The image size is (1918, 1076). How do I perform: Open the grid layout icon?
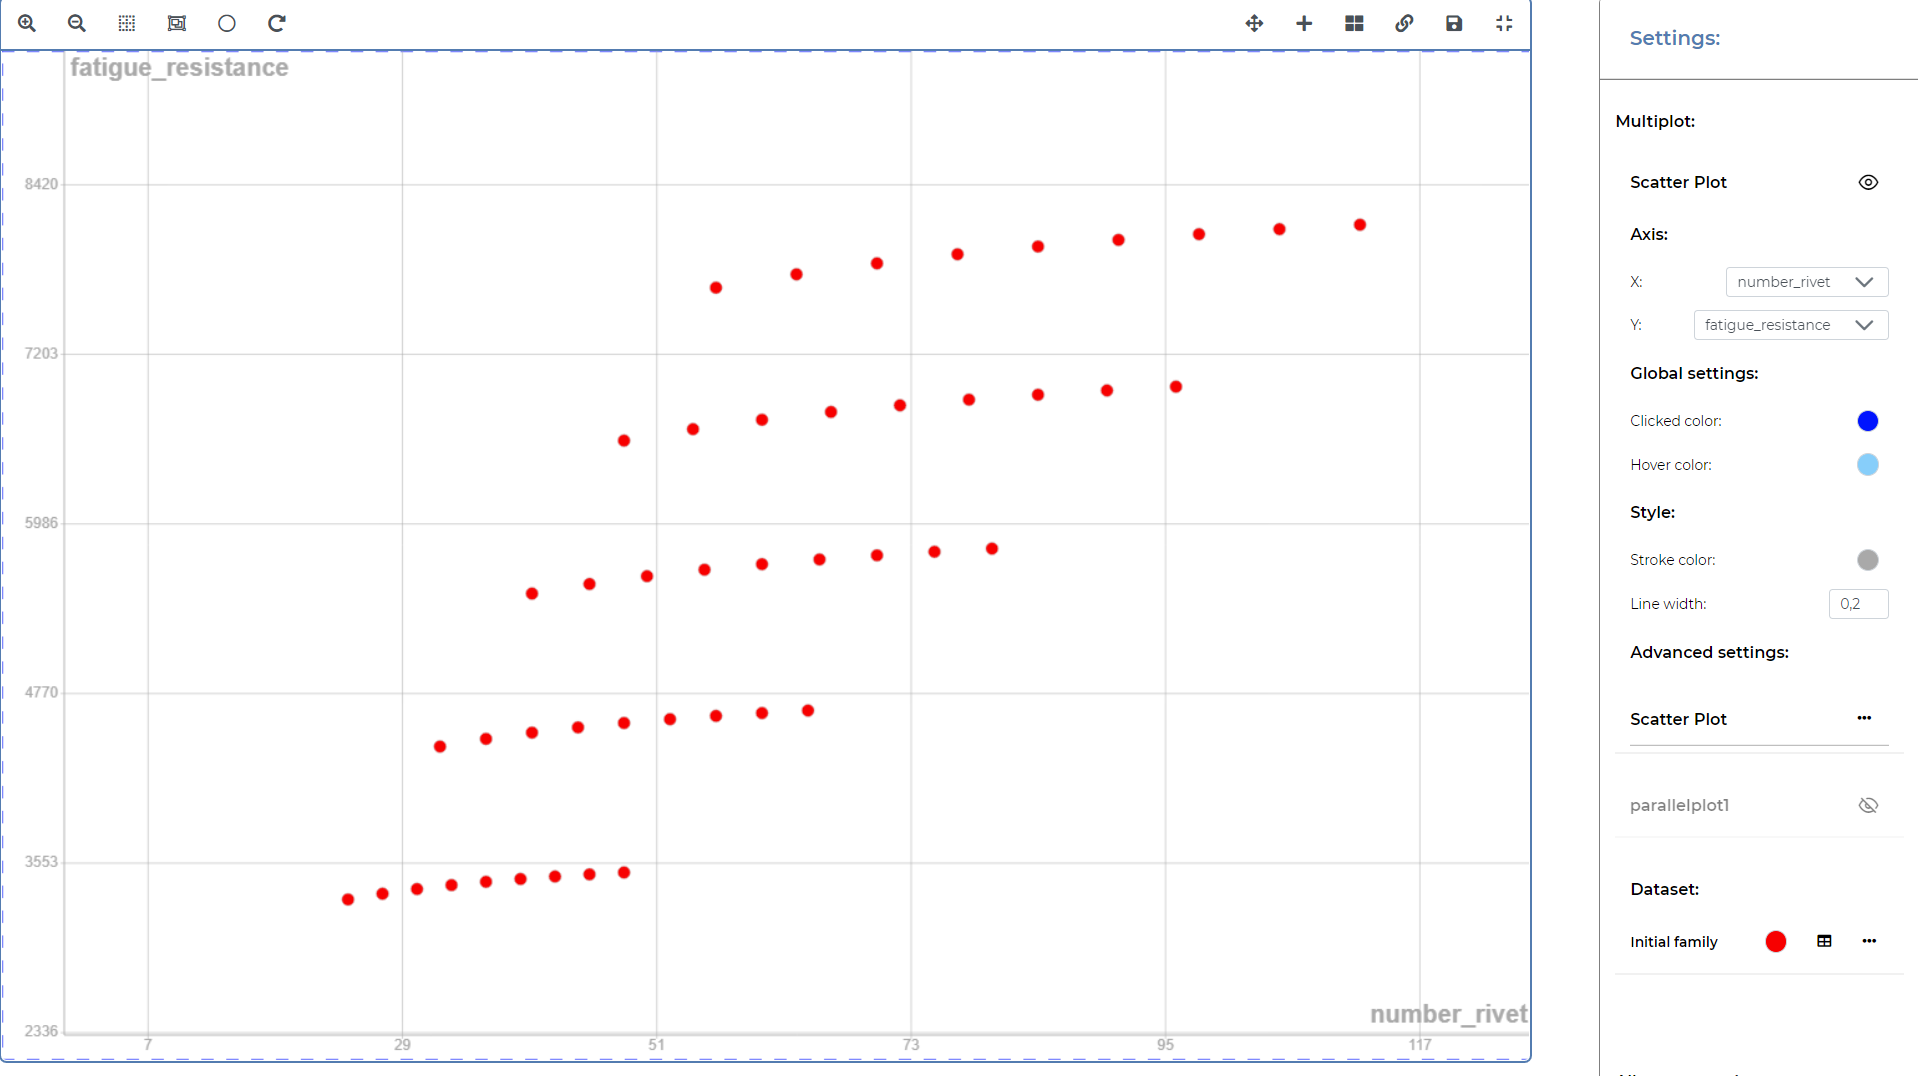[1354, 23]
